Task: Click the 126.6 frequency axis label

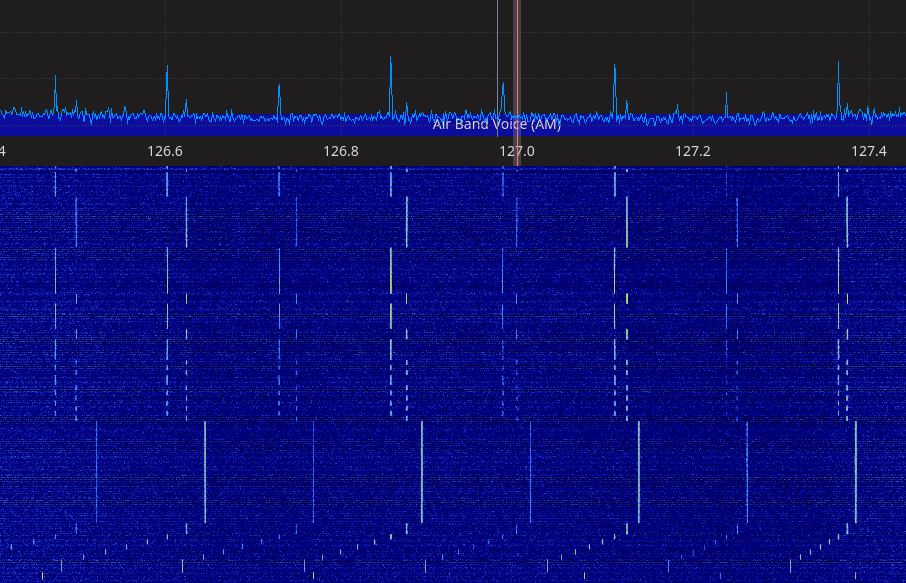Action: pyautogui.click(x=165, y=151)
